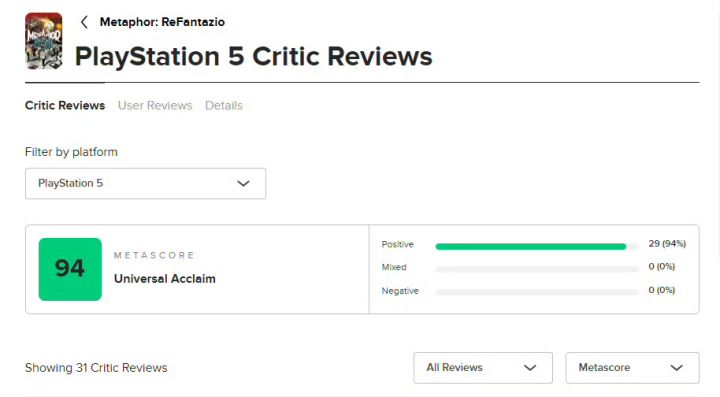Click the Mixed reviews bar
Screen dimensions: 720x397
click(537, 269)
